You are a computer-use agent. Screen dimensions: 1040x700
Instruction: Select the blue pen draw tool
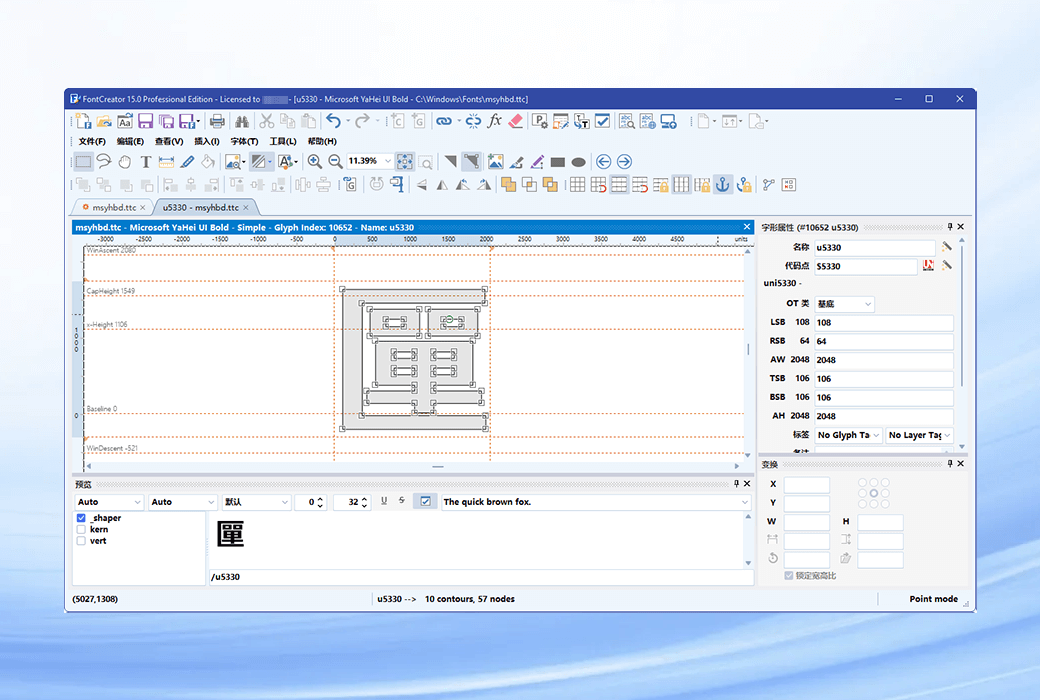(x=188, y=161)
